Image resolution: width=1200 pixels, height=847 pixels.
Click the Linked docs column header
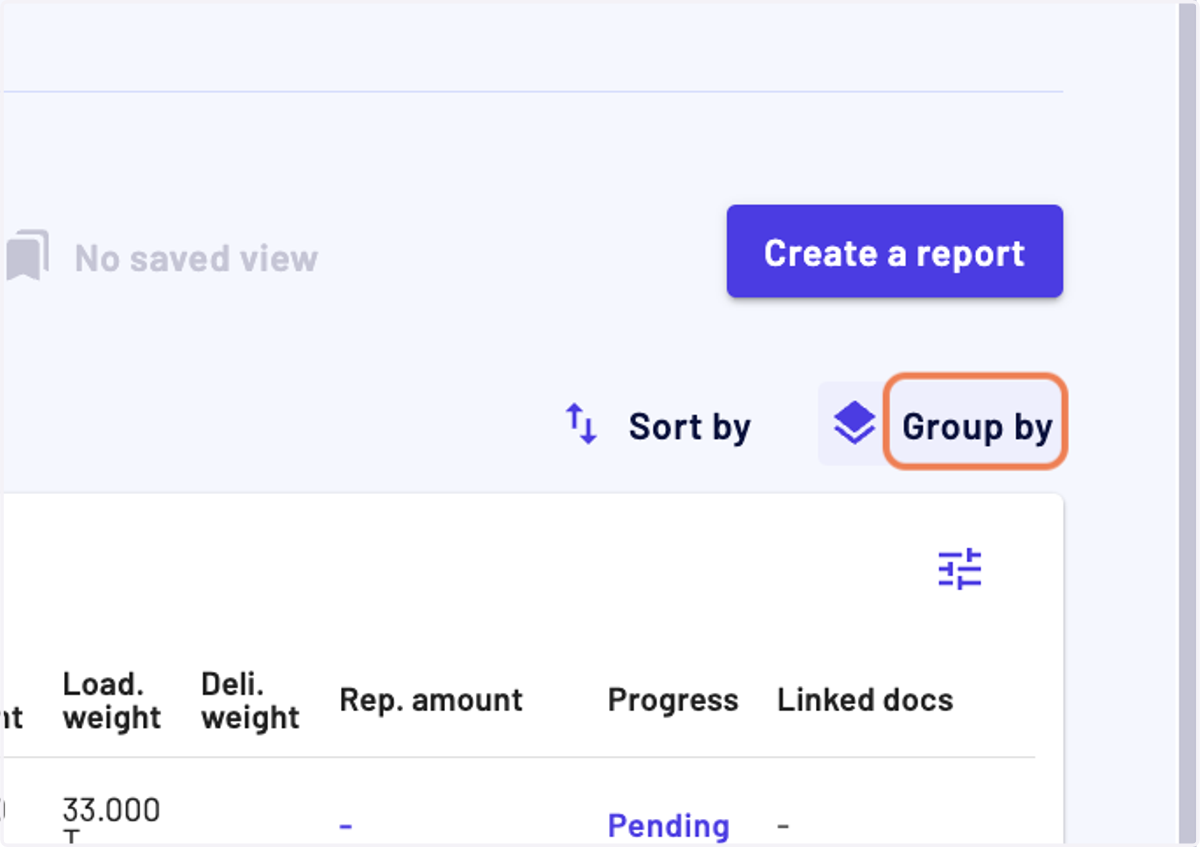click(x=865, y=700)
